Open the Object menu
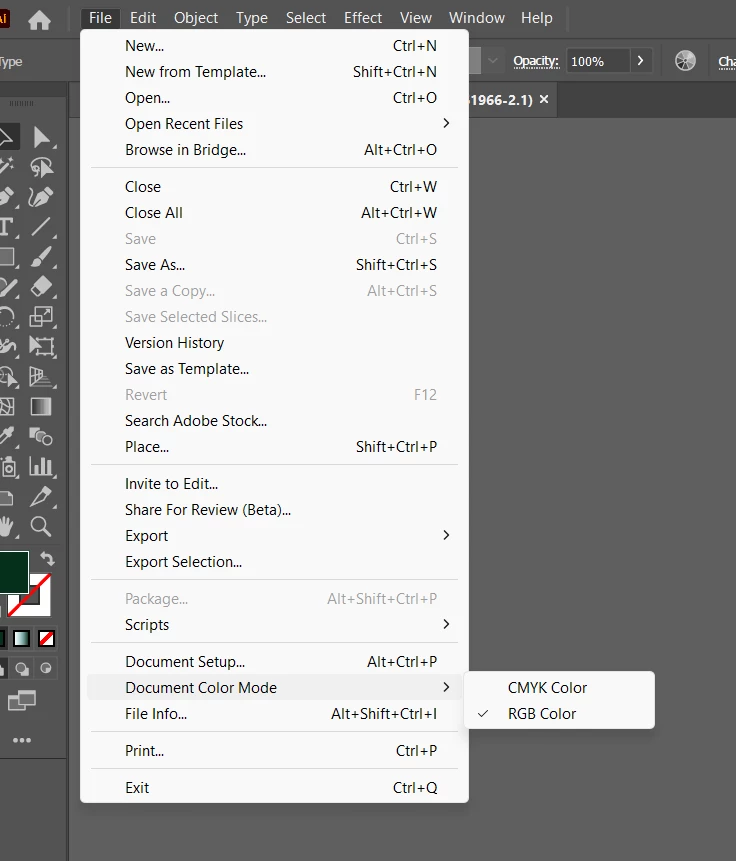This screenshot has width=736, height=861. coord(196,18)
